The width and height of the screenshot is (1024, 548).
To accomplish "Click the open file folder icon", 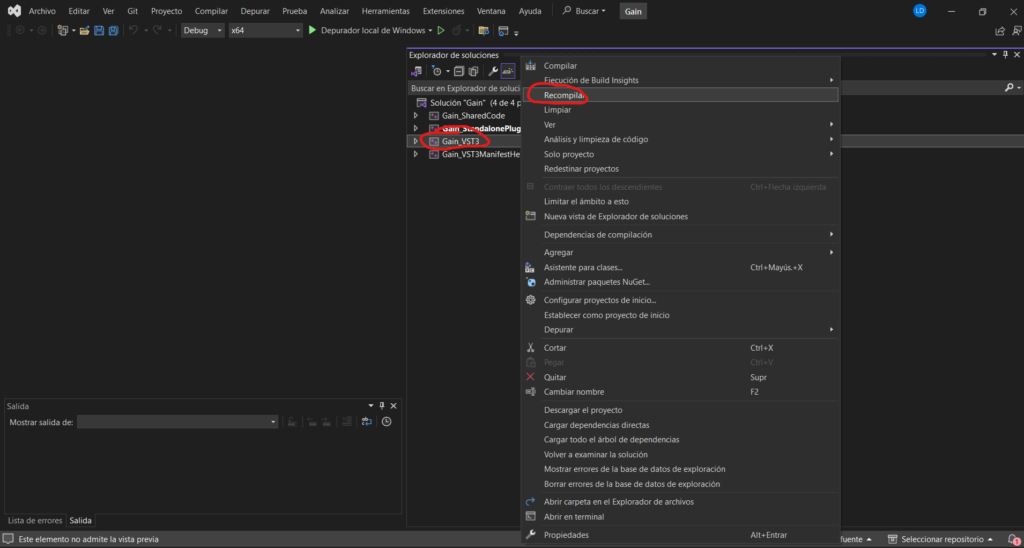I will pyautogui.click(x=84, y=31).
